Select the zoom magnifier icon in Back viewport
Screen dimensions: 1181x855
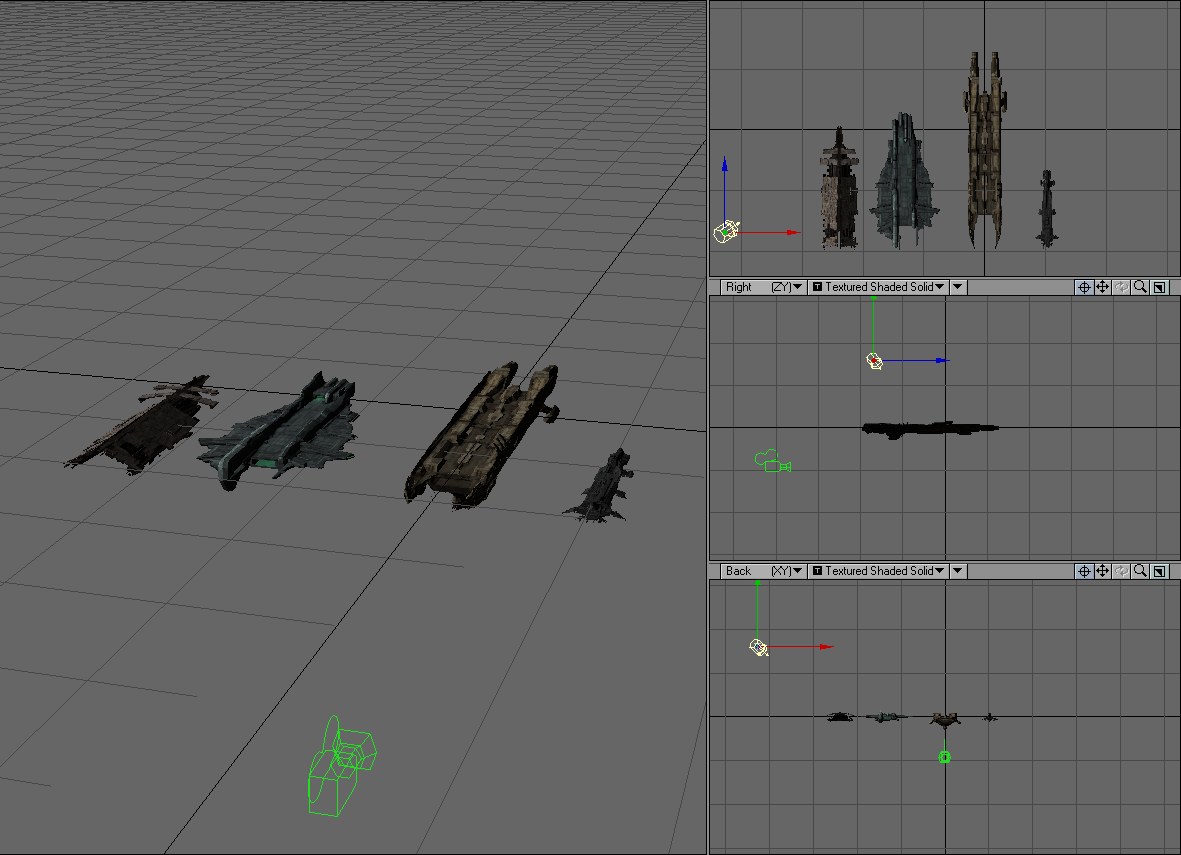(x=1140, y=571)
